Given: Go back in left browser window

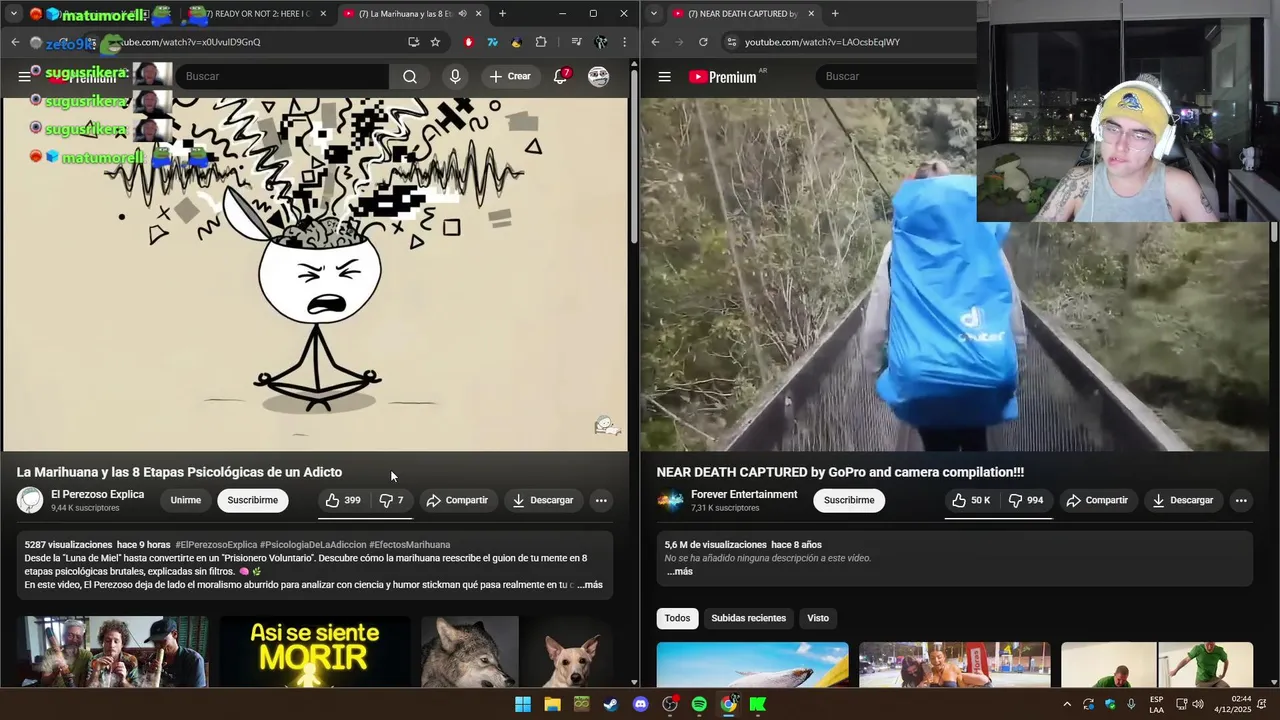Looking at the screenshot, I should tap(15, 42).
